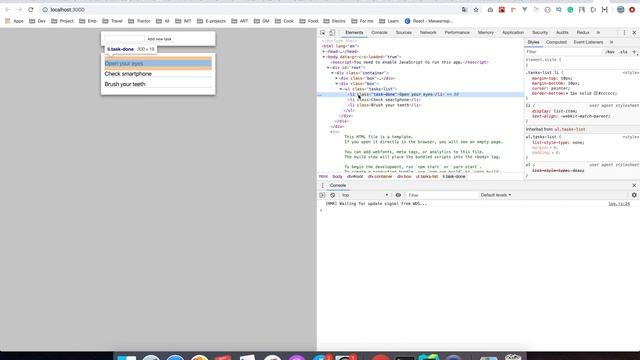Switch to the Console tab
The height and width of the screenshot is (360, 640).
[379, 33]
